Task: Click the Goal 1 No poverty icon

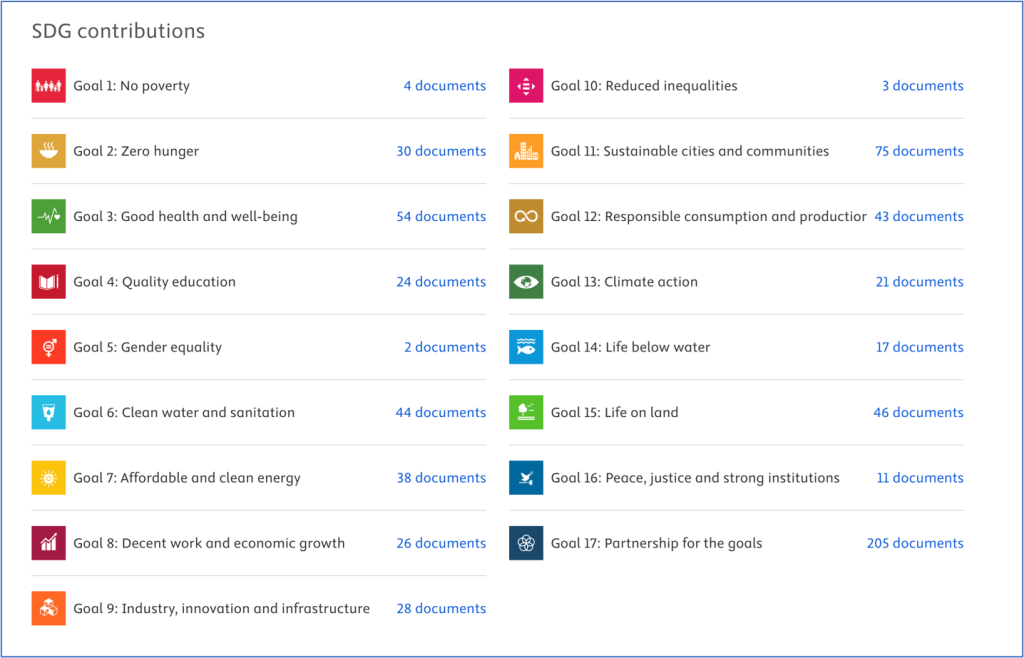Action: (x=48, y=86)
